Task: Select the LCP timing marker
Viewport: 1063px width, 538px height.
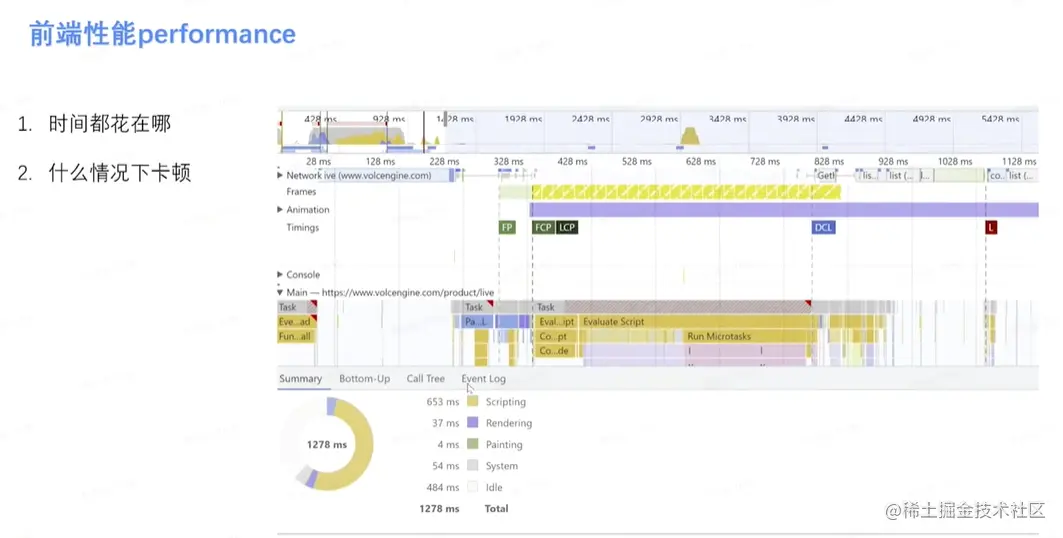Action: click(x=567, y=228)
